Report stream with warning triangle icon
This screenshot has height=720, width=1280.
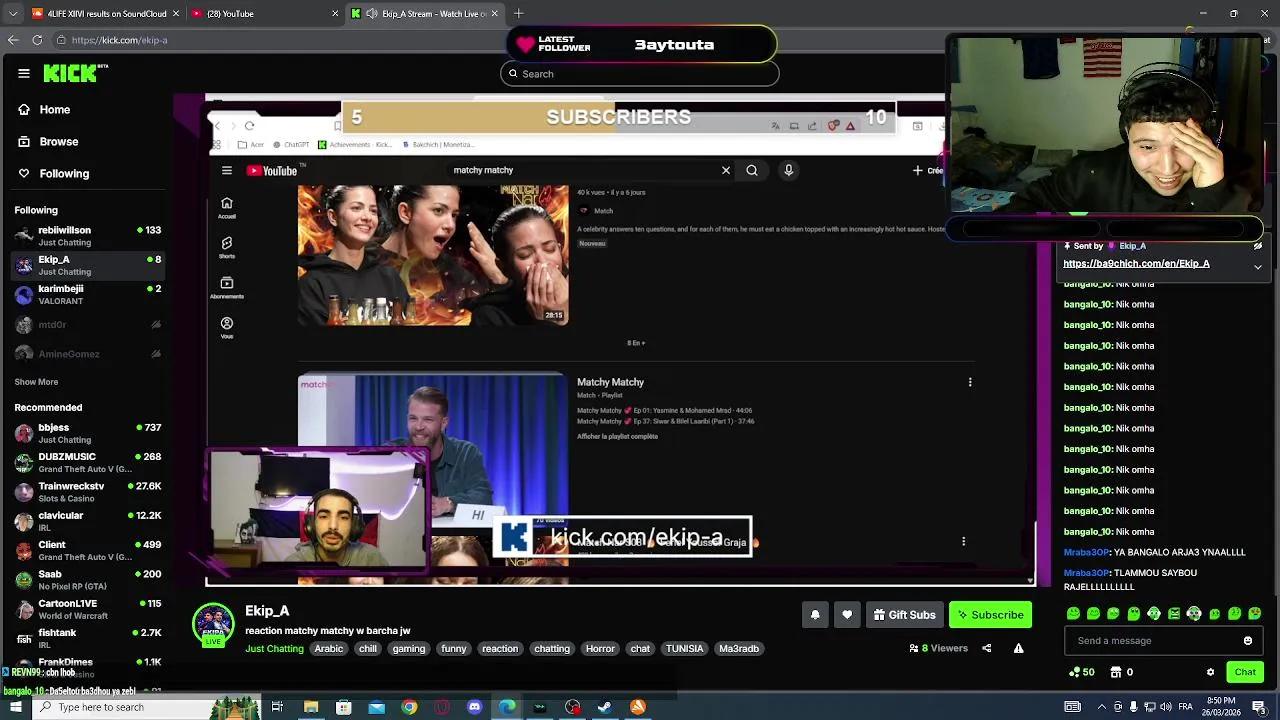[x=1018, y=648]
